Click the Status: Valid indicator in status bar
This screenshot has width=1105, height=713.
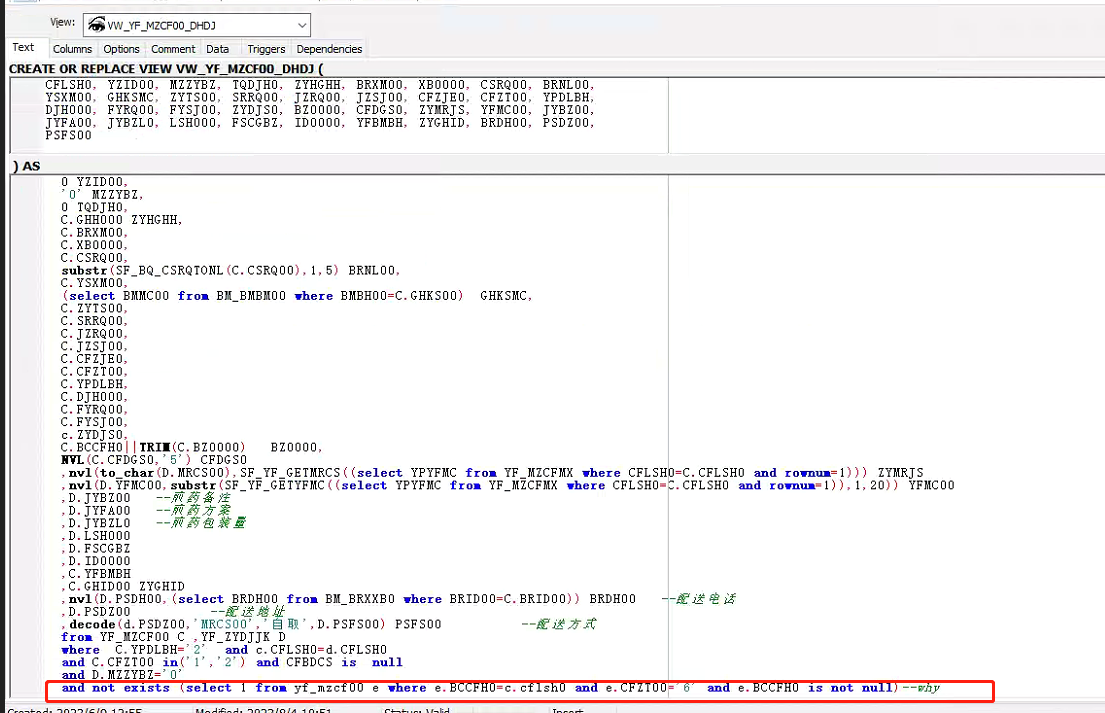414,710
